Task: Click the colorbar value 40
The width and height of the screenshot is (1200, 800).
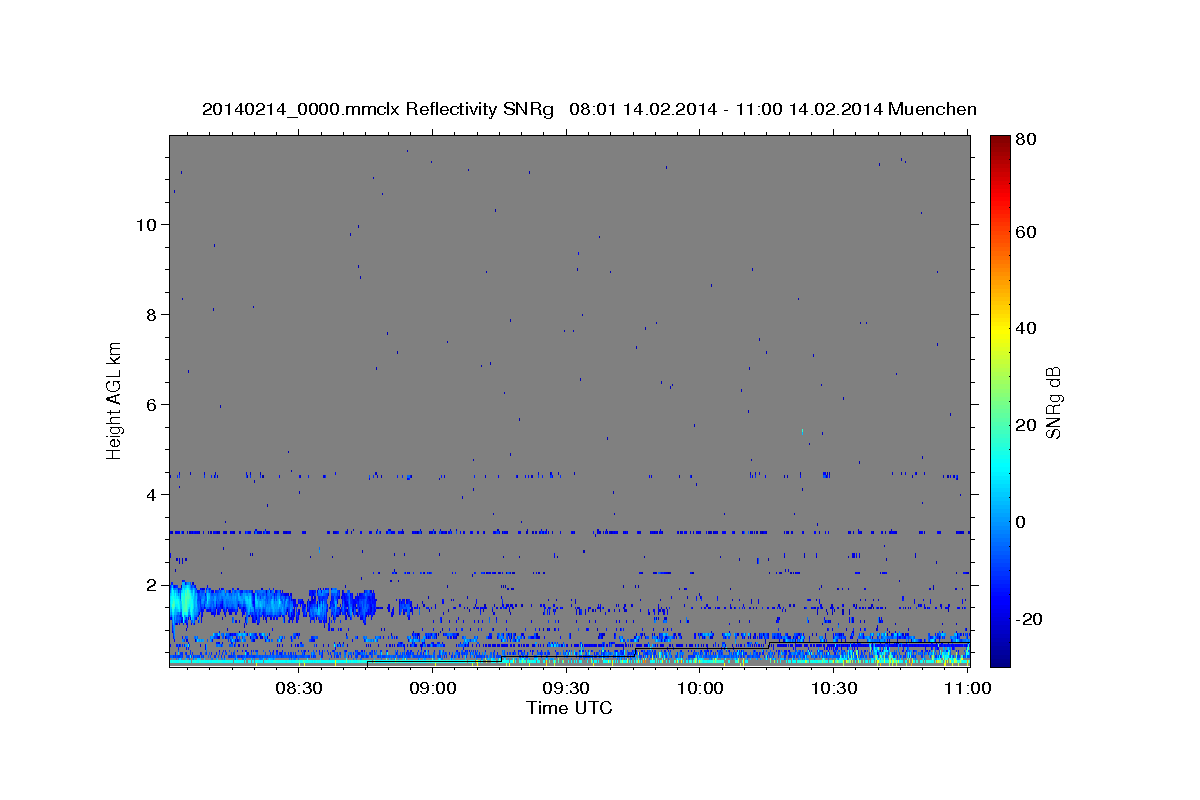Action: pos(1028,328)
